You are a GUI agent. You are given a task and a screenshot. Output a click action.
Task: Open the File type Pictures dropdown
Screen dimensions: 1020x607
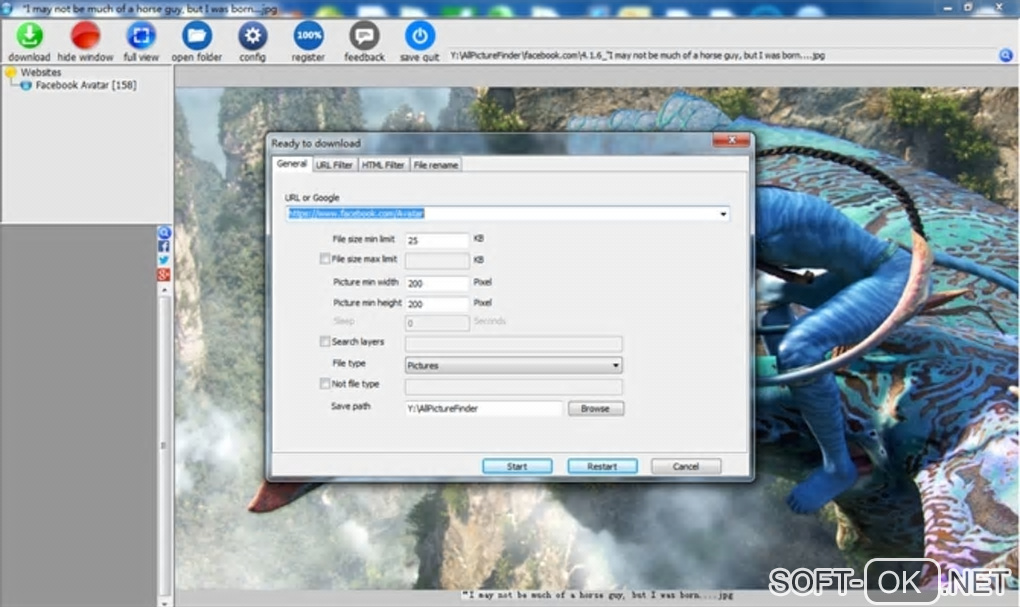coord(513,366)
